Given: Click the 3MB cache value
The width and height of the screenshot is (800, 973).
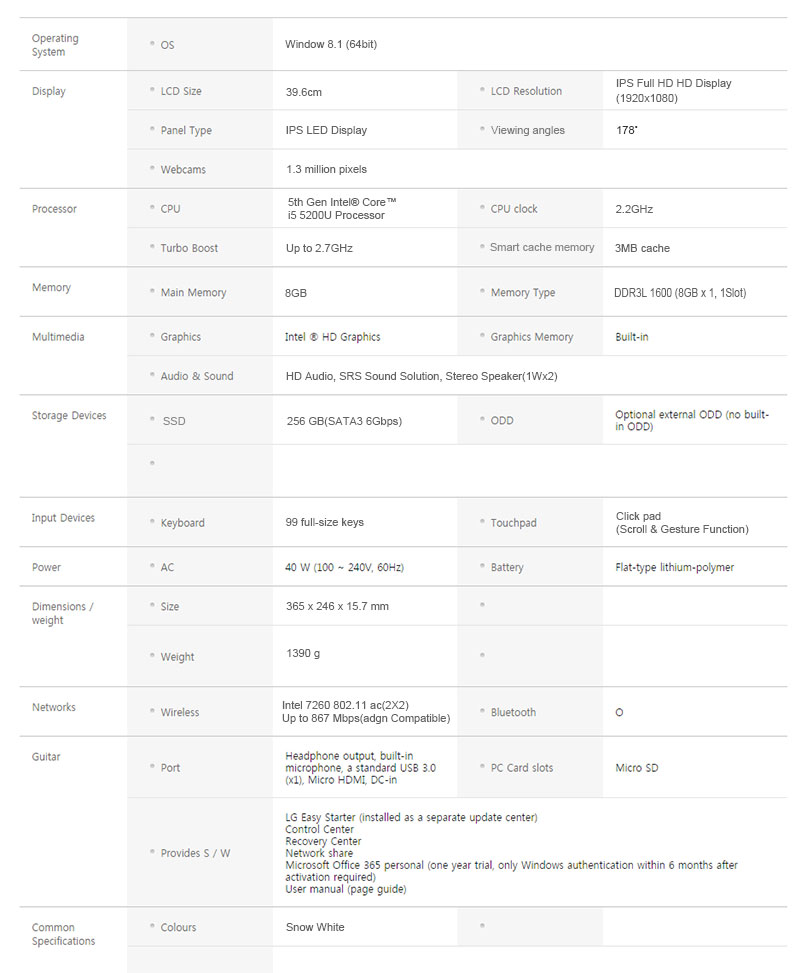Looking at the screenshot, I should tap(642, 248).
